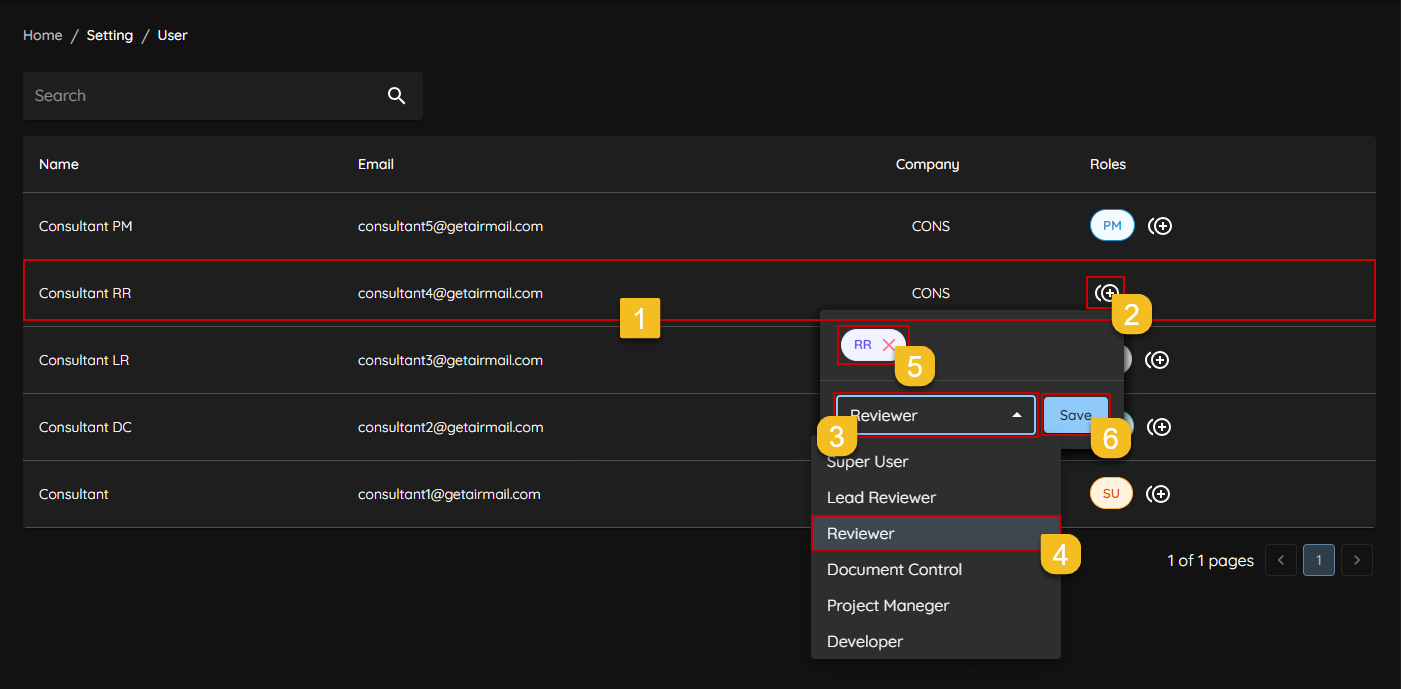
Task: Go to next page arrow
Action: coord(1356,560)
